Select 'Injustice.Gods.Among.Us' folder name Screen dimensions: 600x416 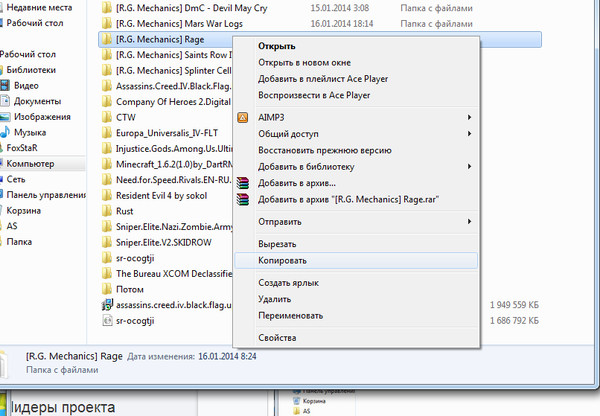pyautogui.click(x=174, y=148)
